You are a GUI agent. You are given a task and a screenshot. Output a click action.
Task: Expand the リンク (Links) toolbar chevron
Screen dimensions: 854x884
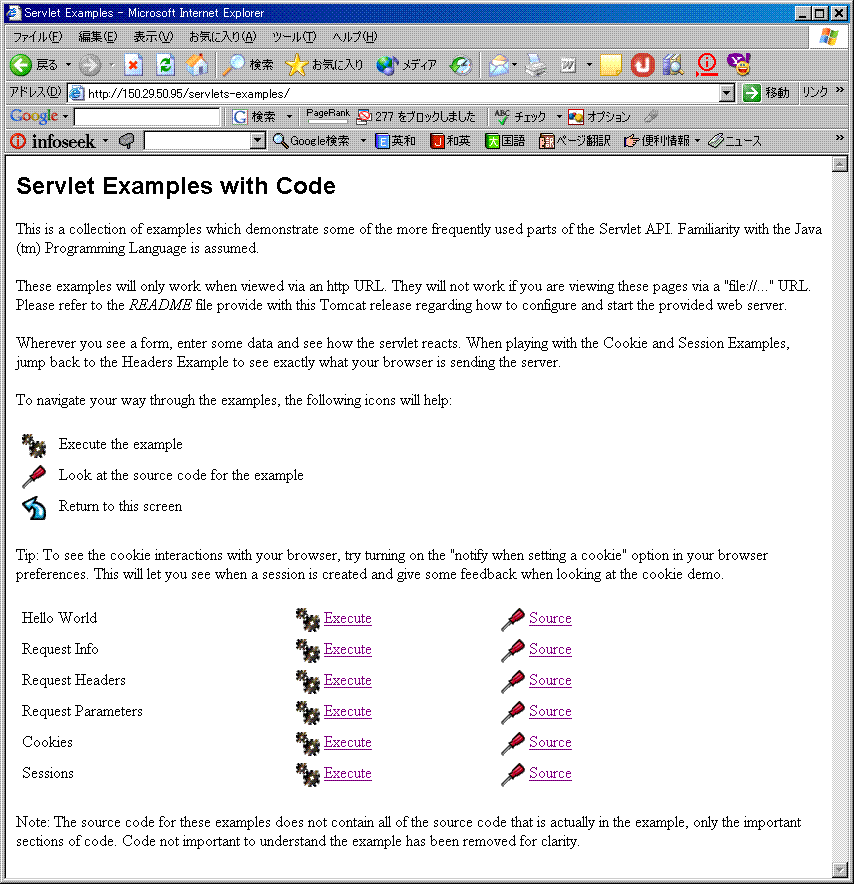840,90
